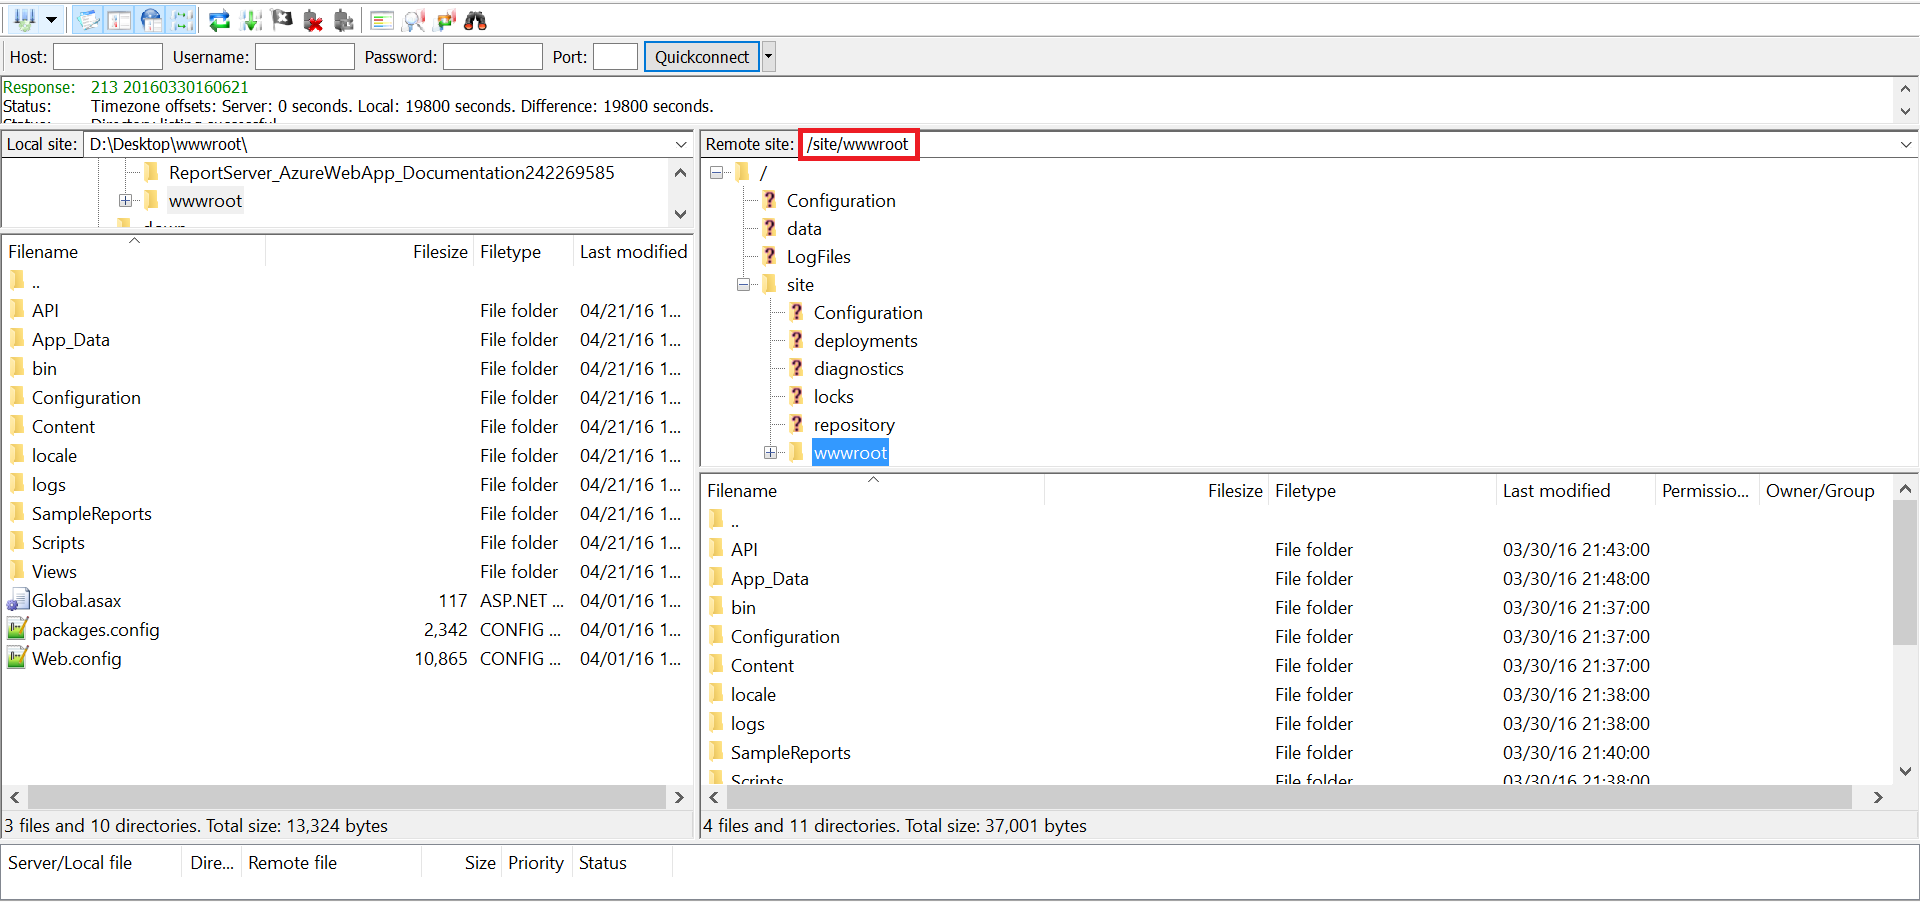Select the remote locks tree folder
The height and width of the screenshot is (902, 1920).
[x=833, y=397]
